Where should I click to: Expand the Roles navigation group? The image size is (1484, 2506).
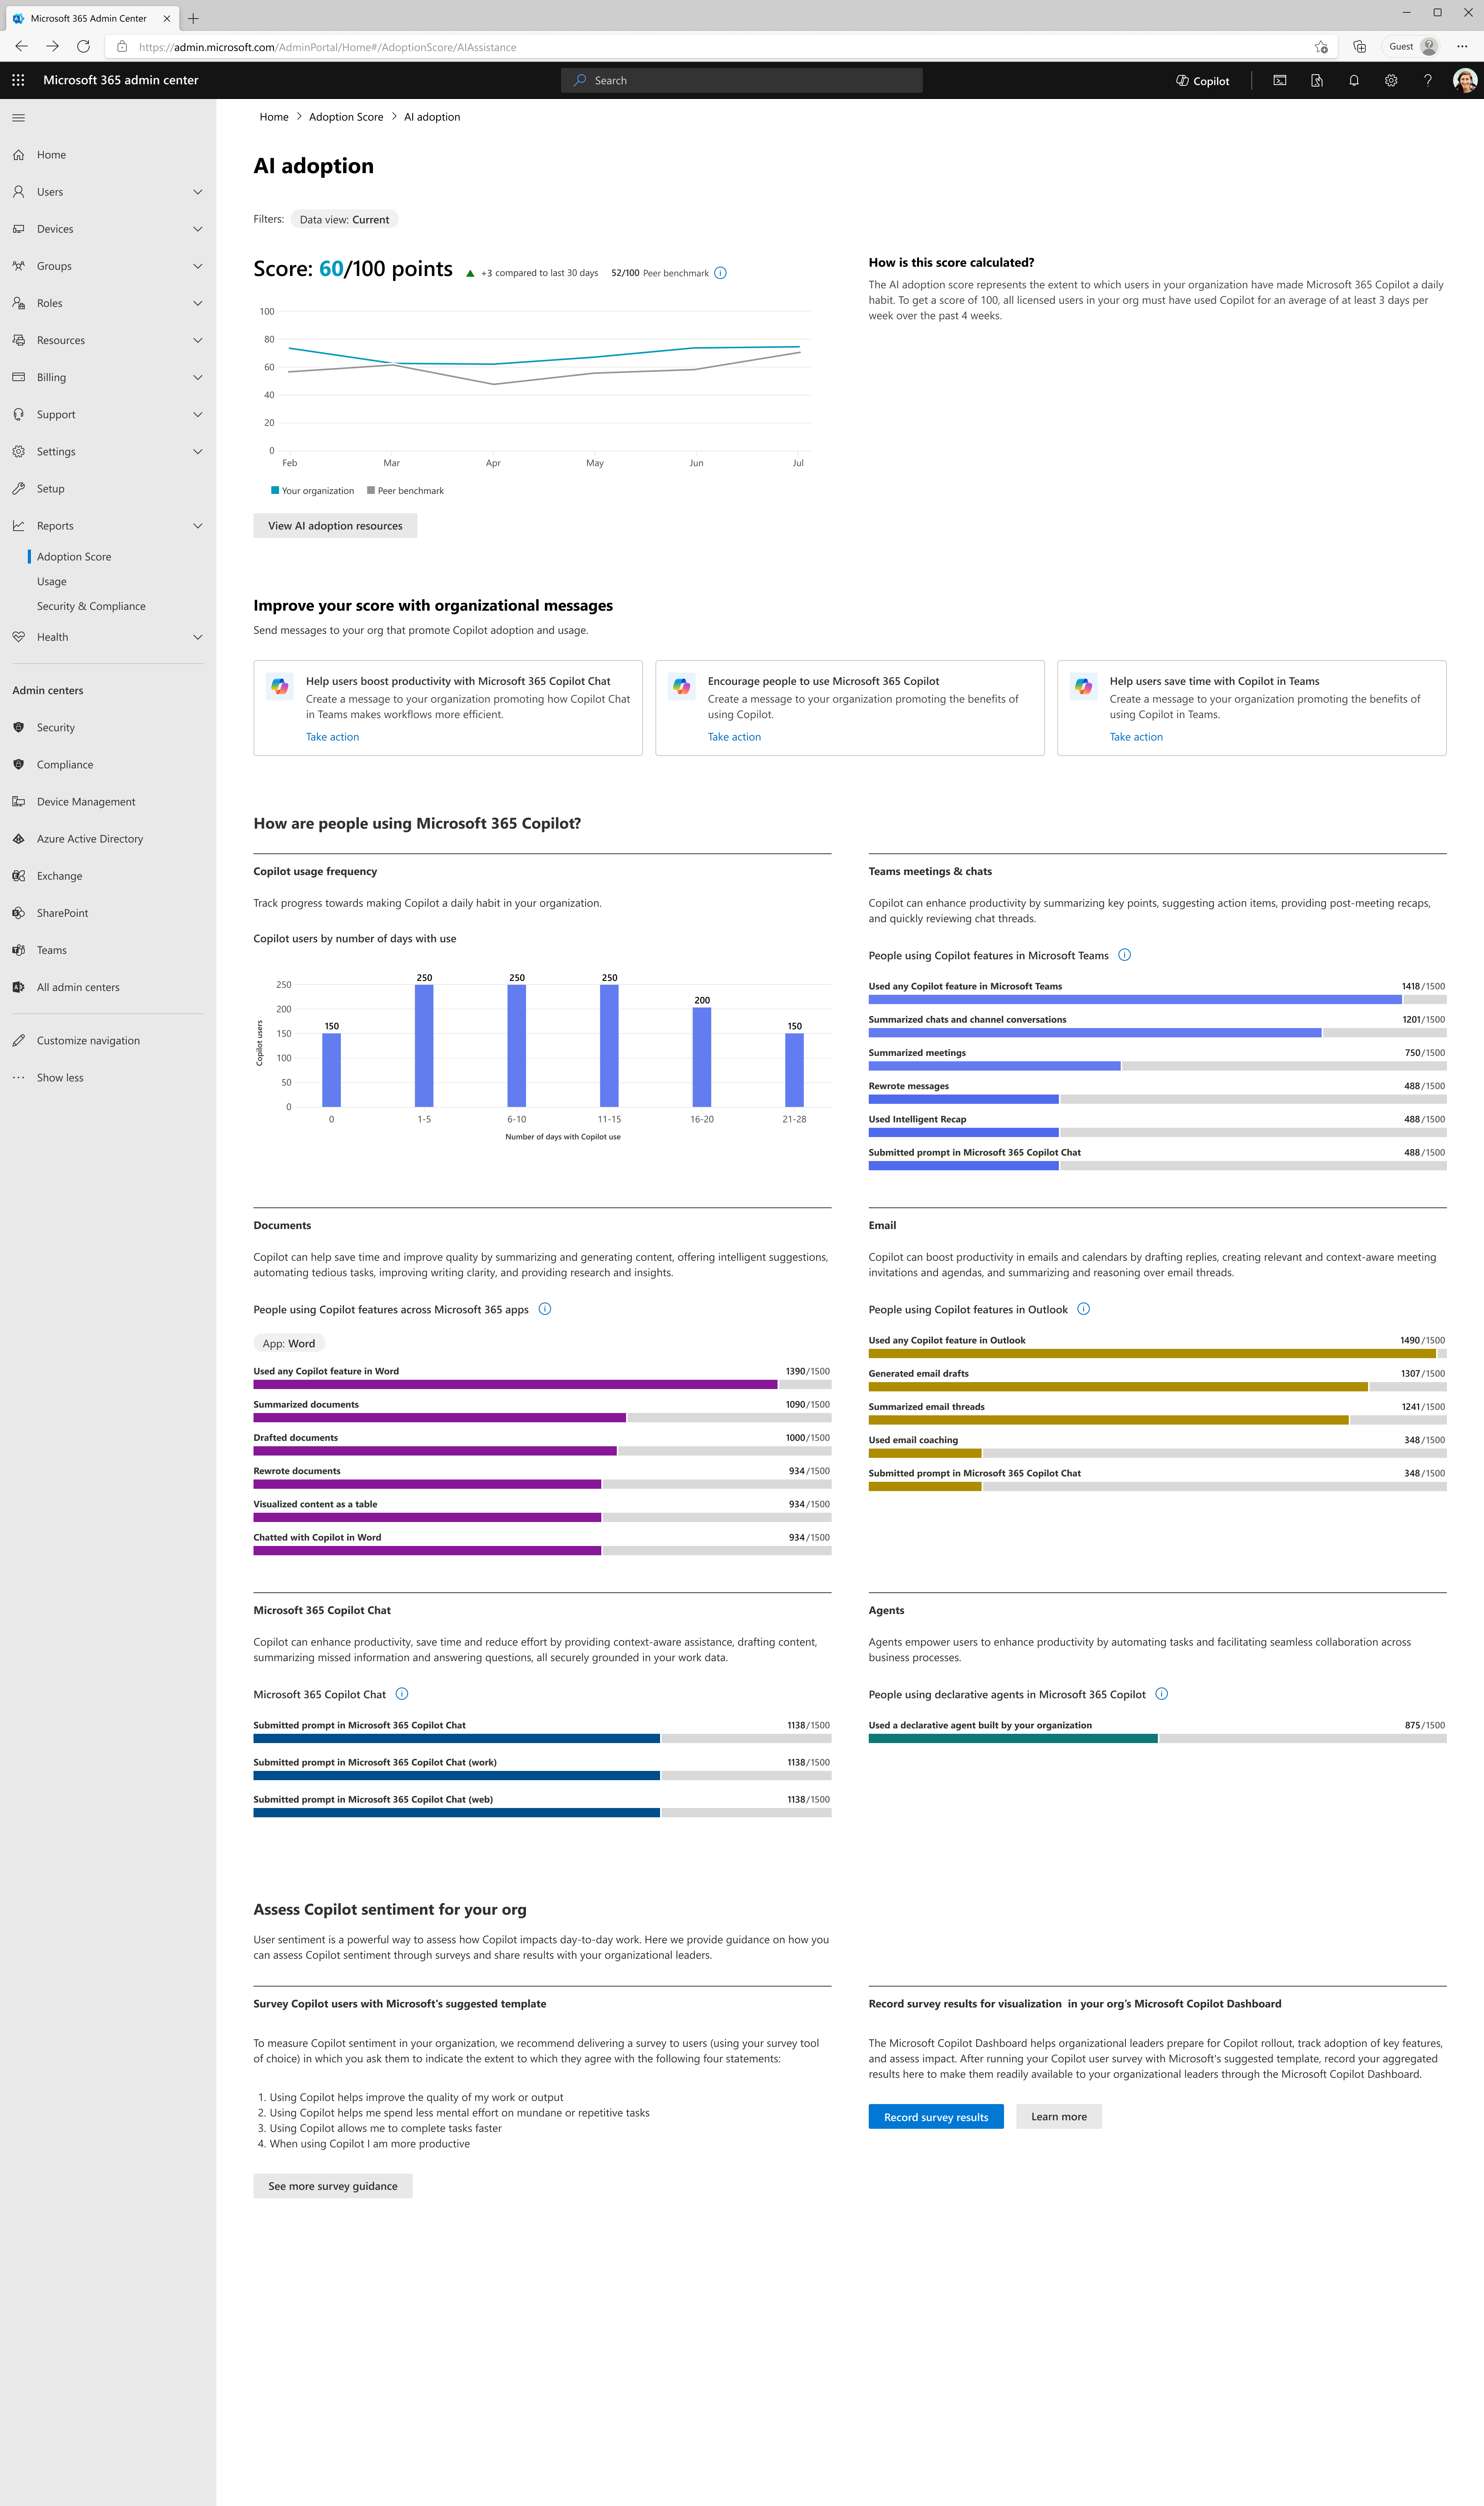tap(197, 303)
